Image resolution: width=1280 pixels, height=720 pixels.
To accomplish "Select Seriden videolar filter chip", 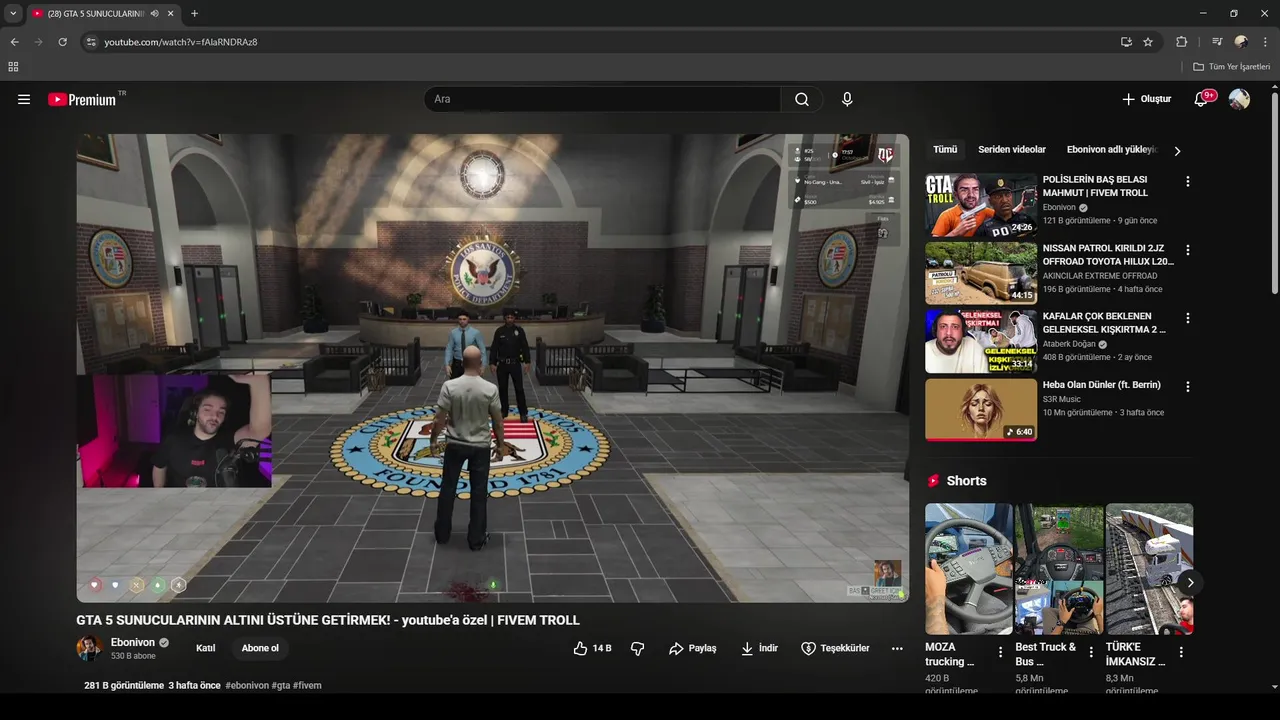I will [1012, 150].
